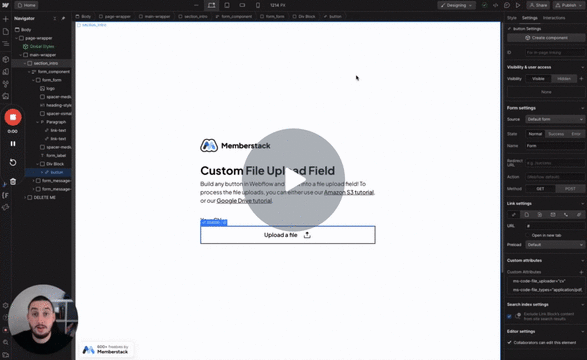Toggle Collaborators can edit this element
The image size is (587, 360).
(x=509, y=342)
